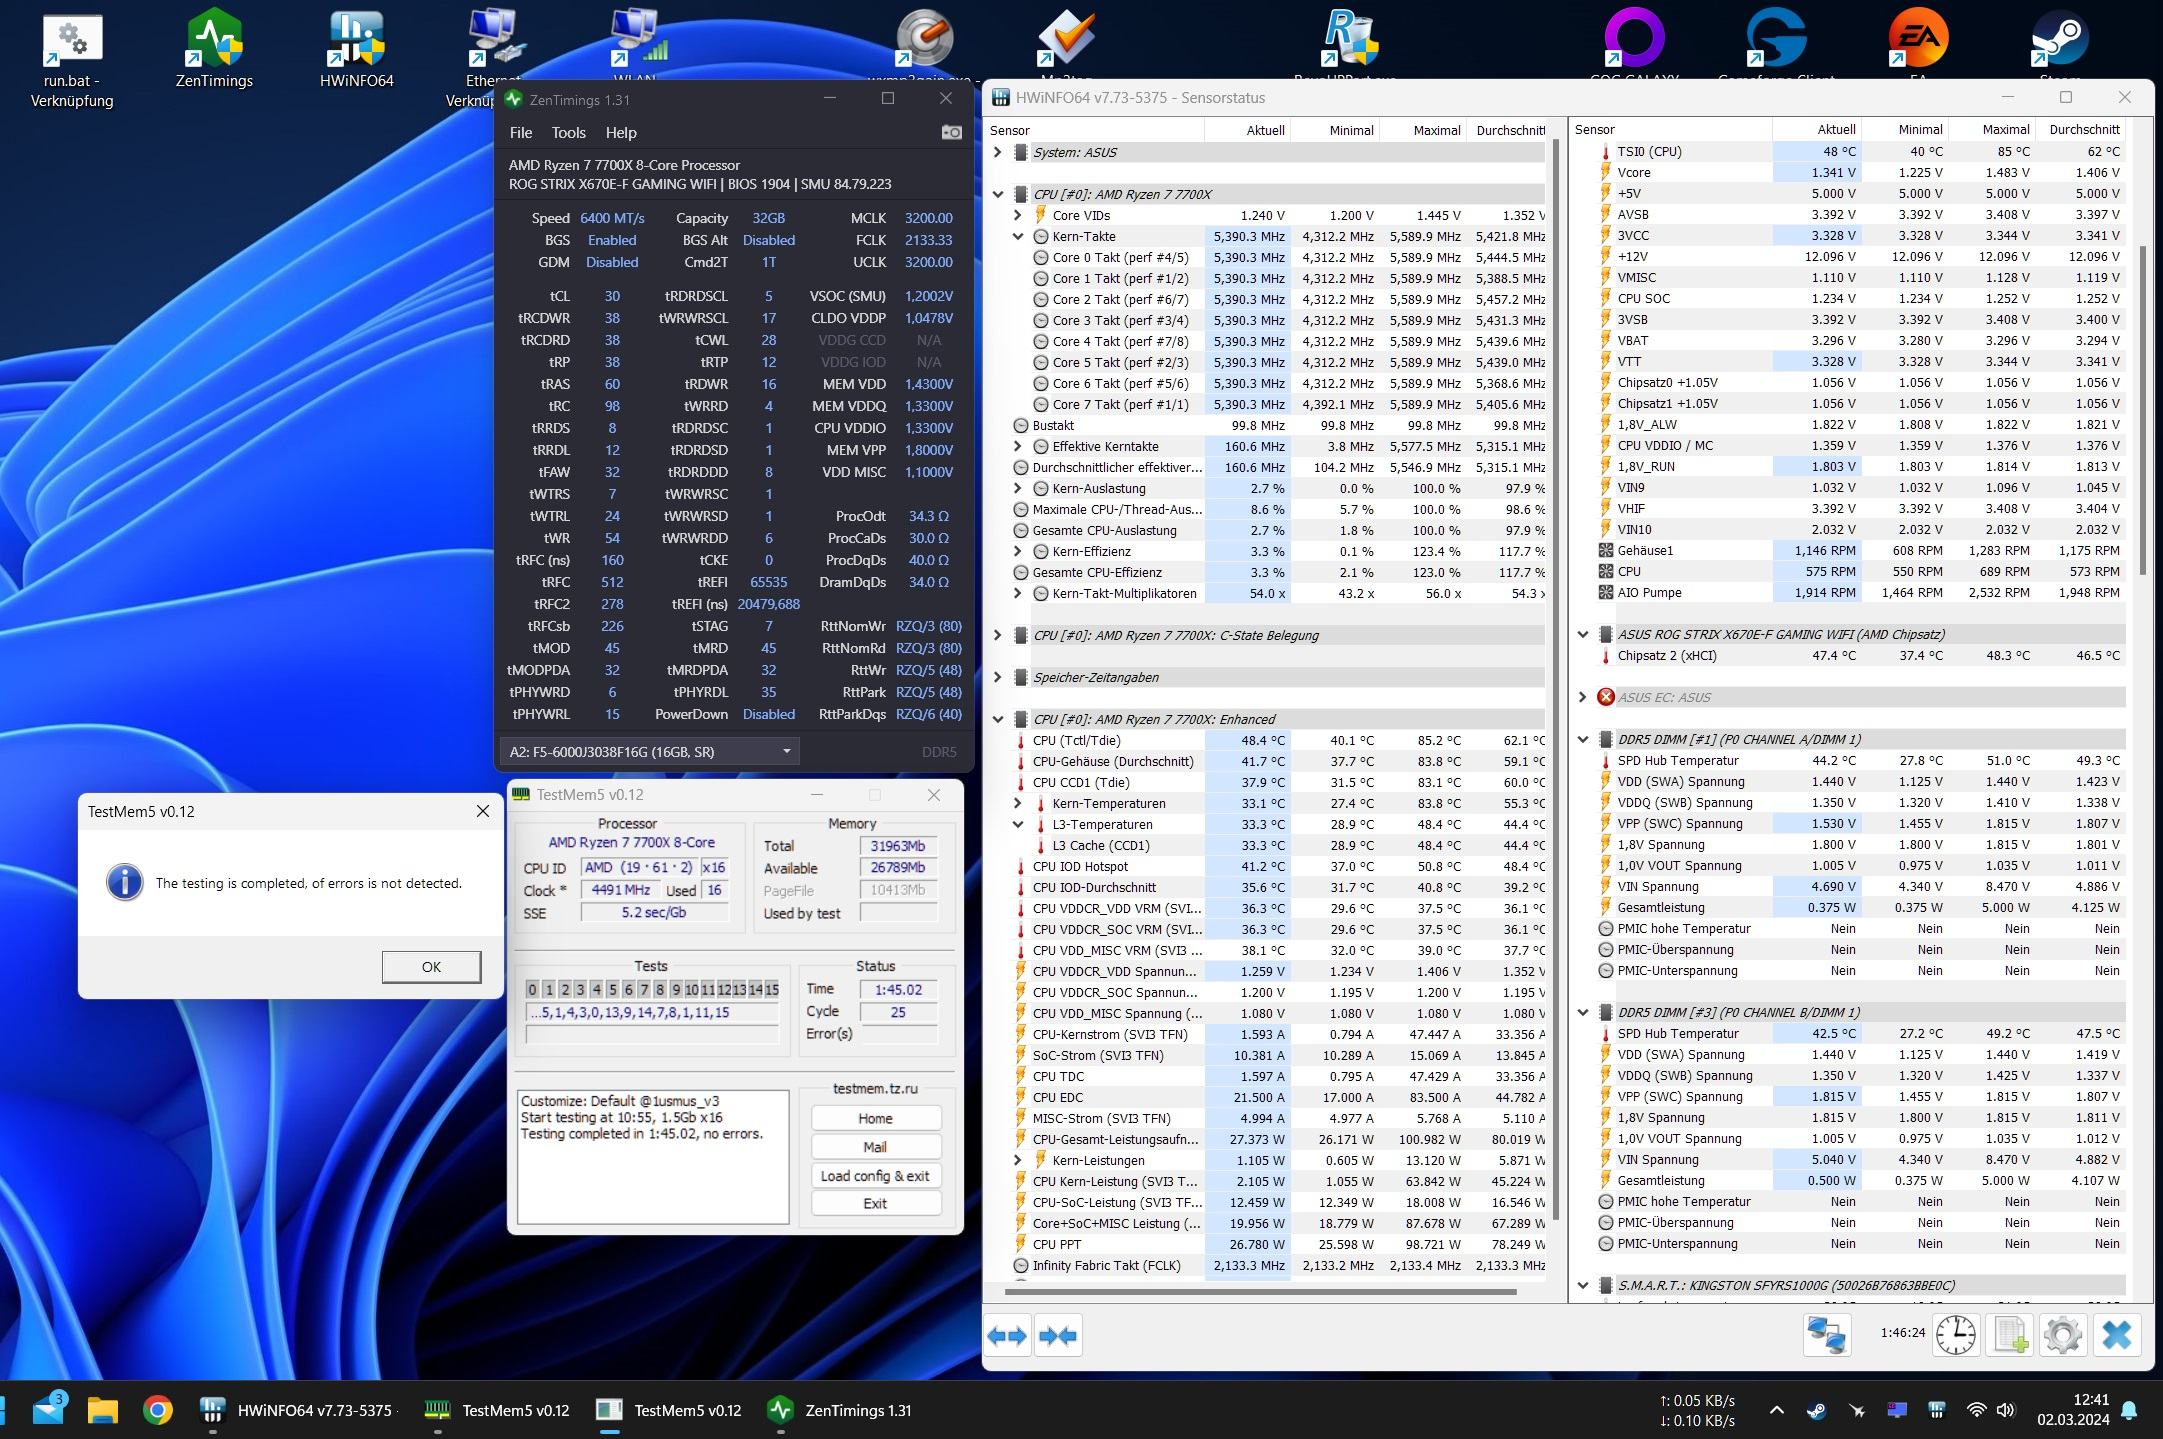Switch to ZenTimings 1.31 taskbar item
2163x1439 pixels.
(839, 1410)
